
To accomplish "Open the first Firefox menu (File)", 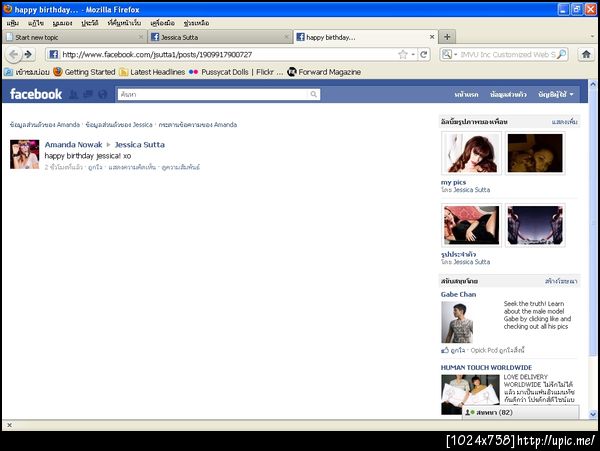I will [x=13, y=23].
